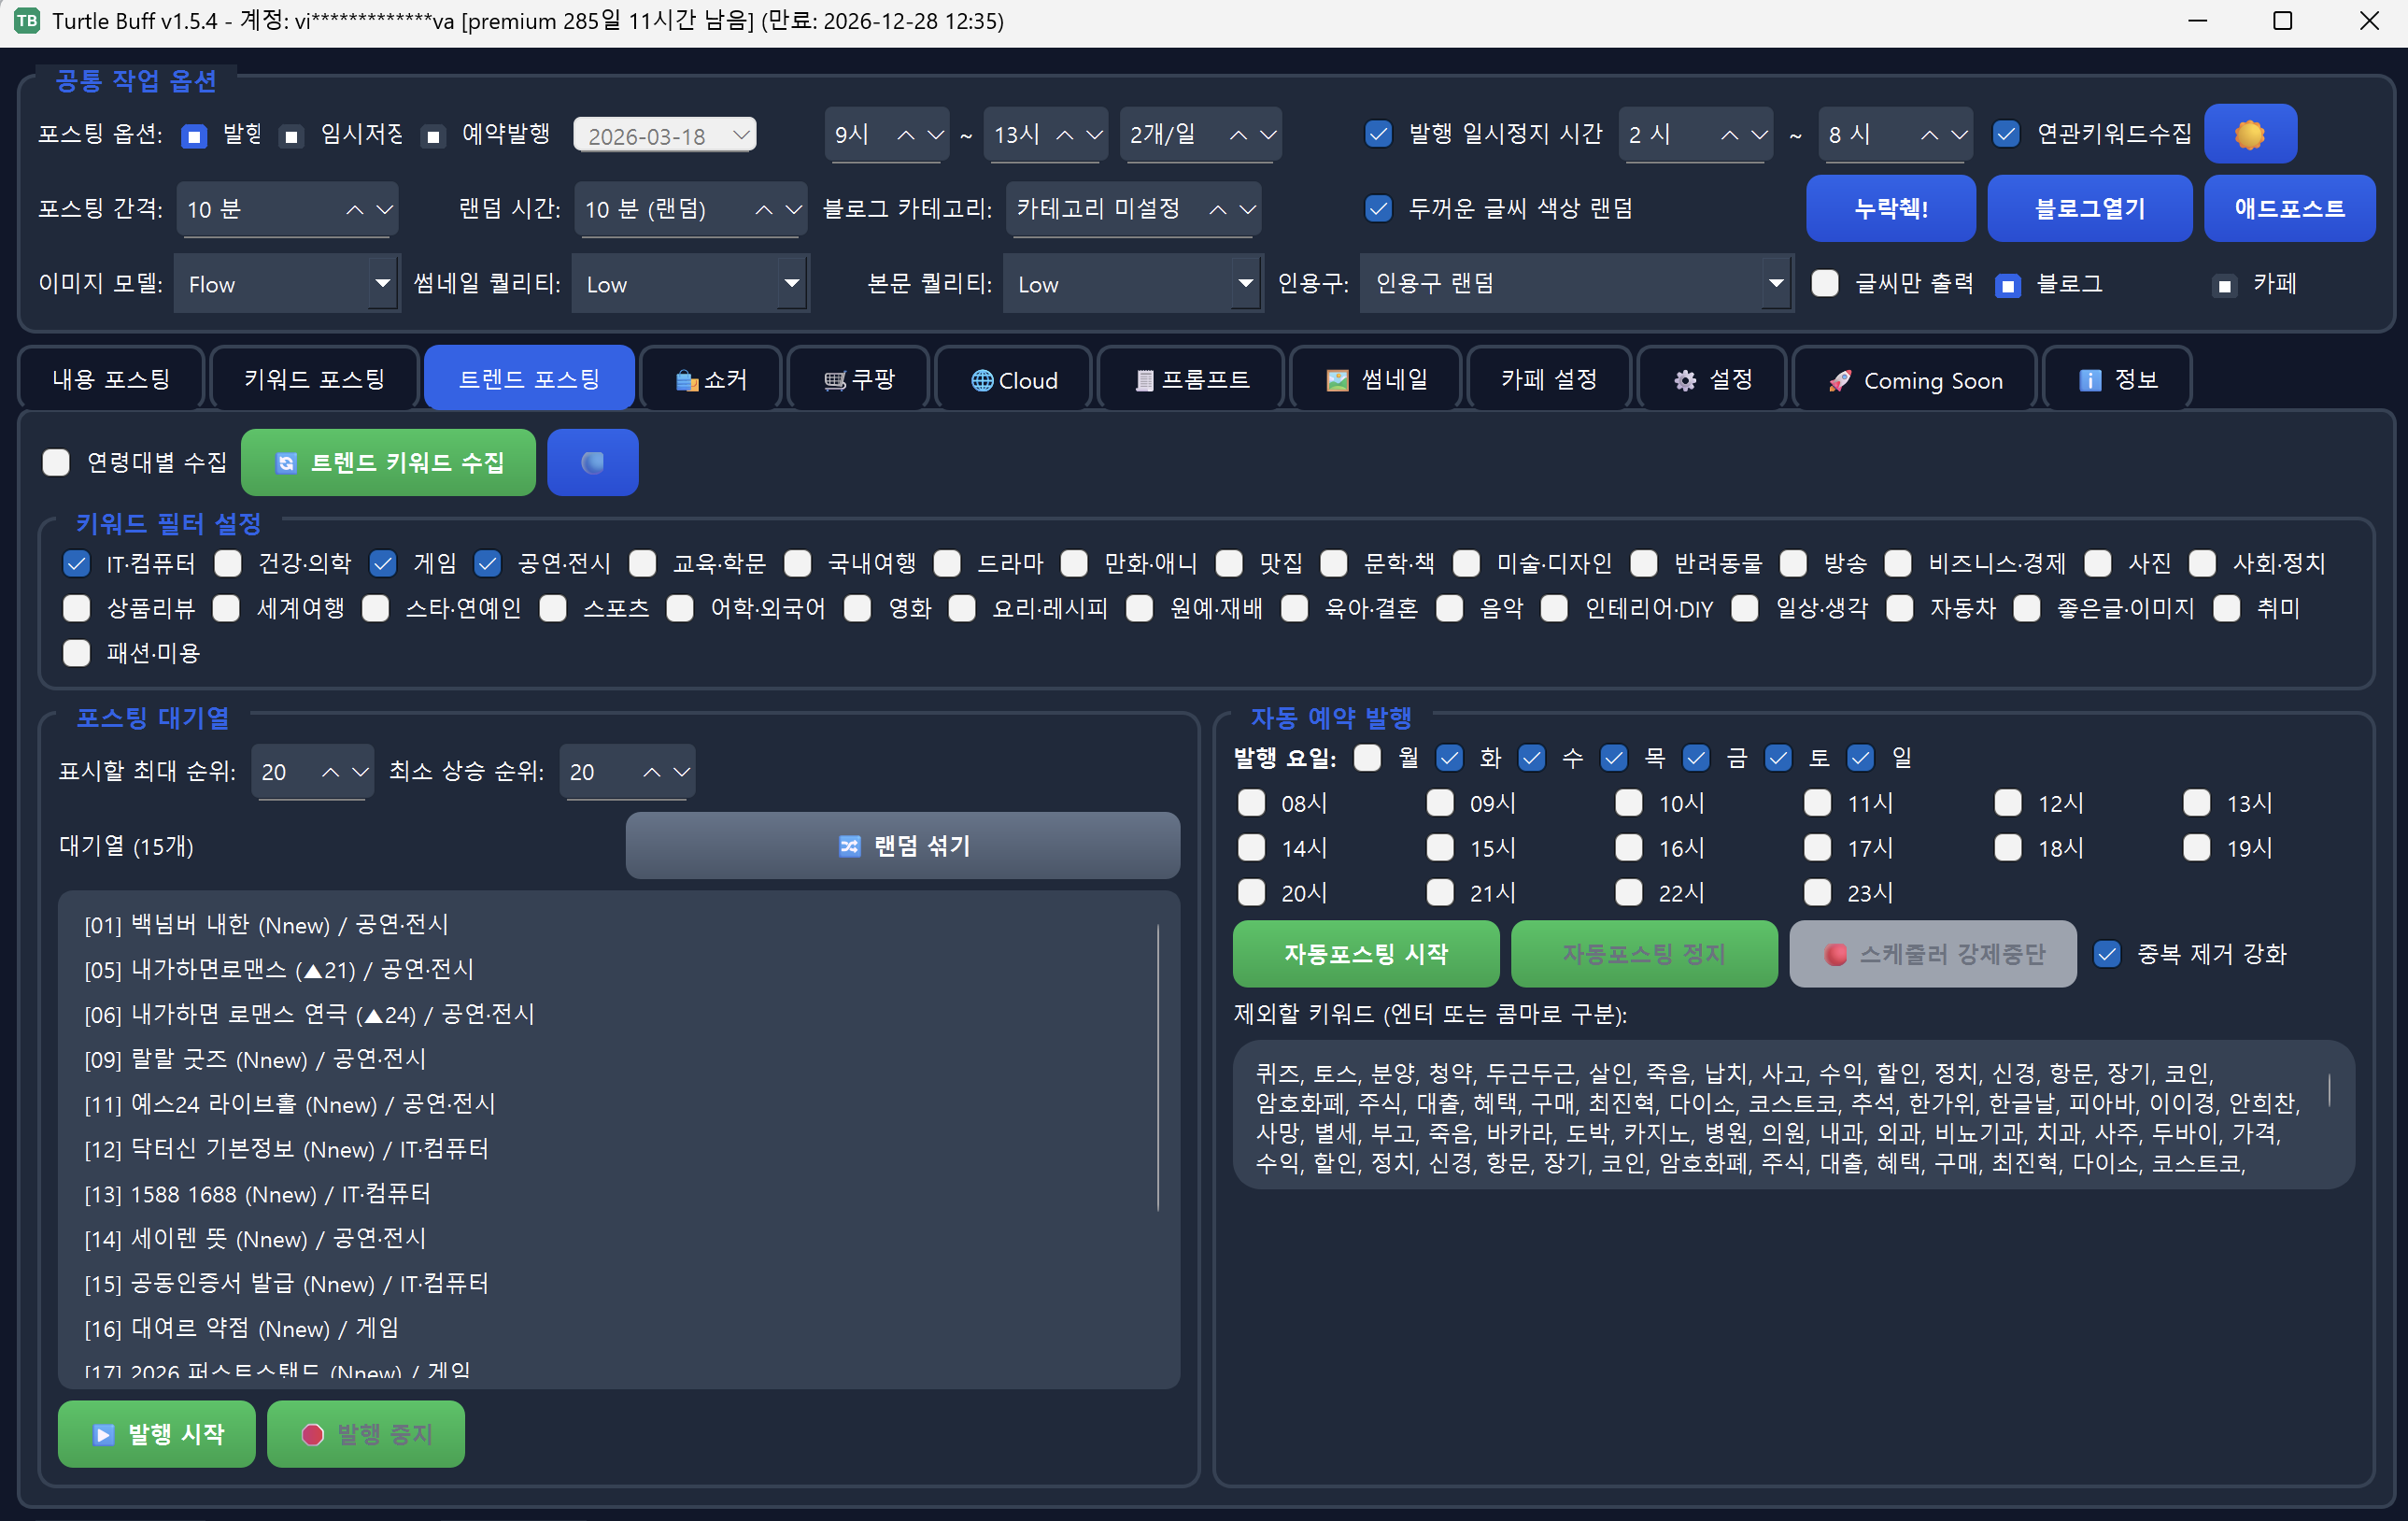The height and width of the screenshot is (1521, 2408).
Task: Click the excluded keywords text area
Action: [1790, 1115]
